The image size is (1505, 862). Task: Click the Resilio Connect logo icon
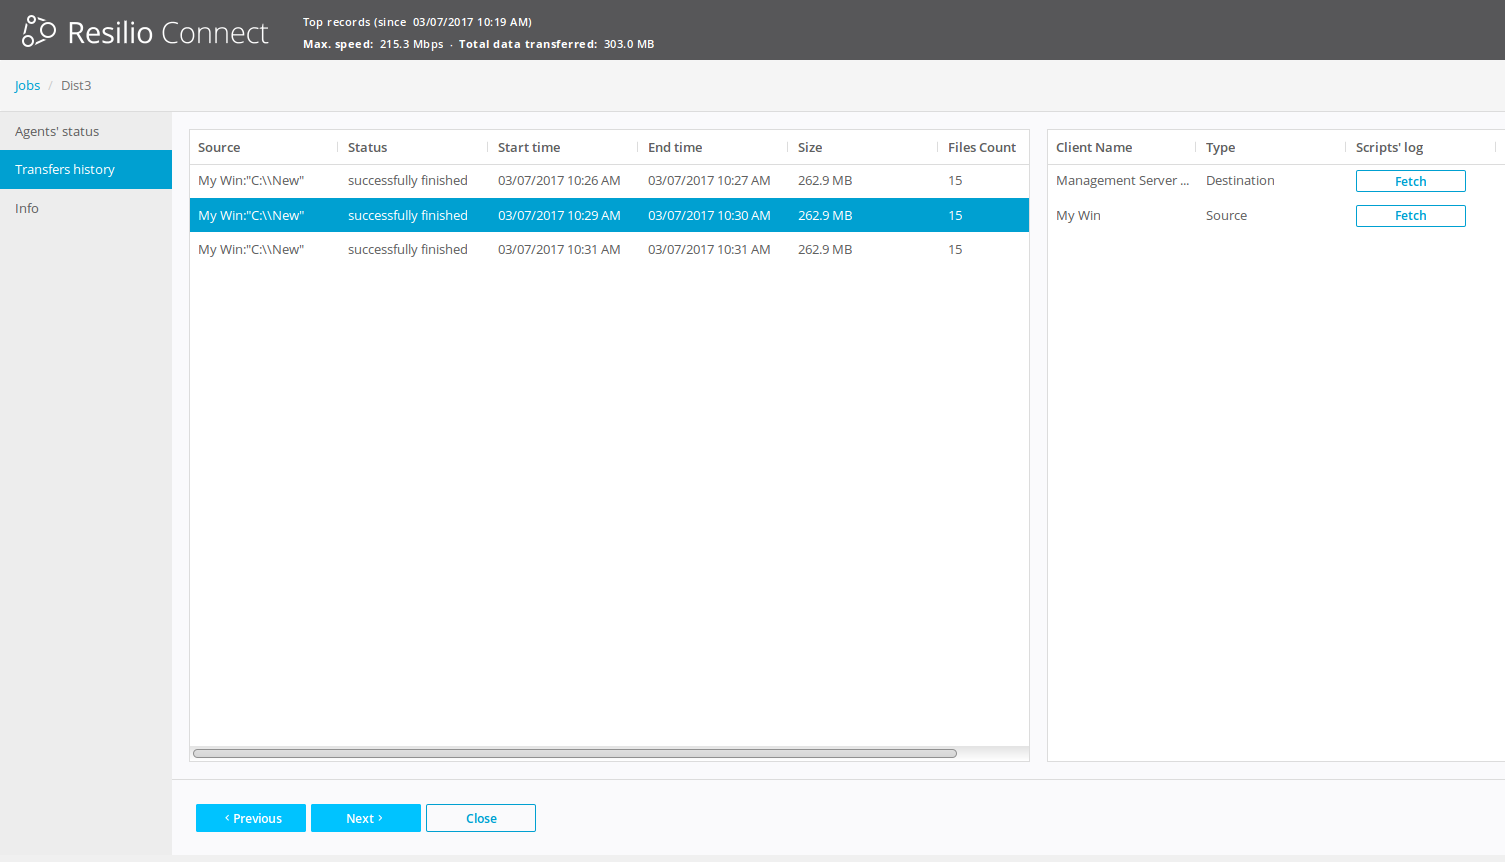pos(39,31)
